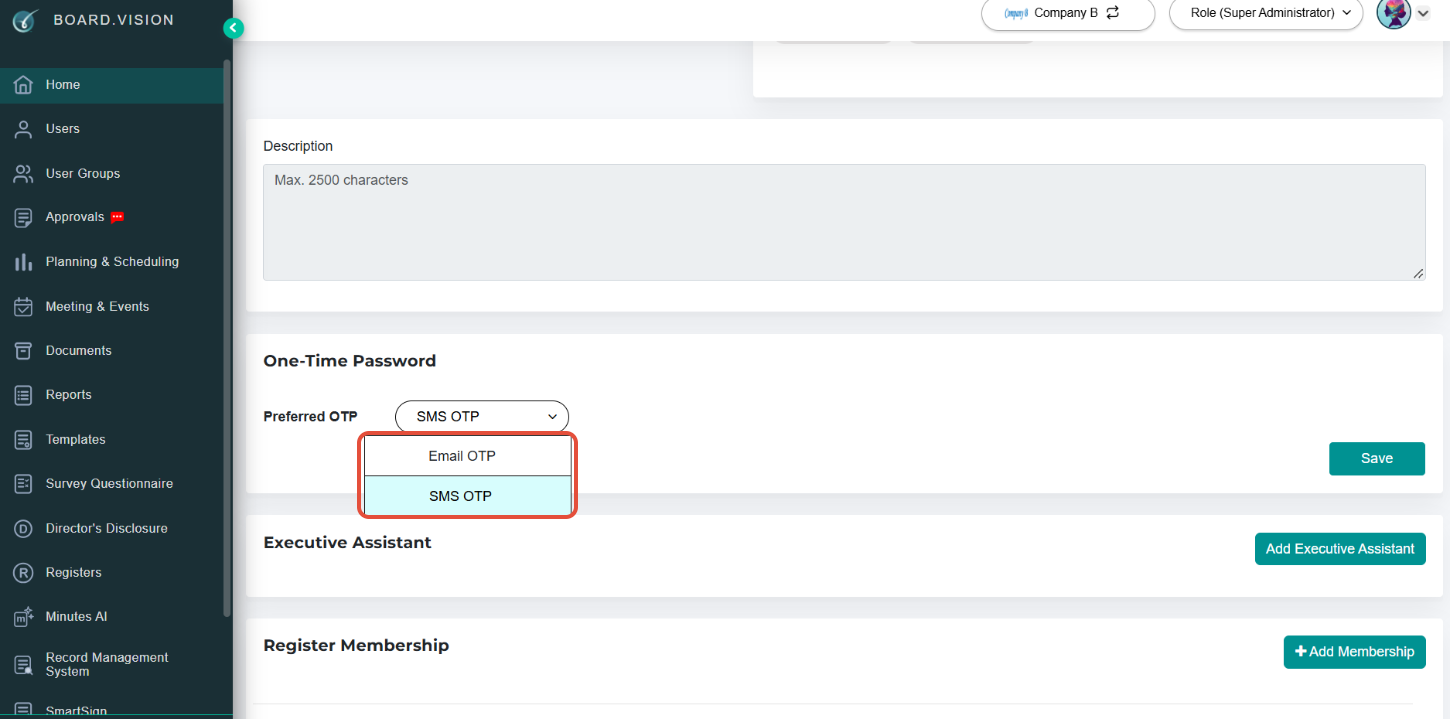Click Add Executive Assistant button

click(x=1340, y=549)
